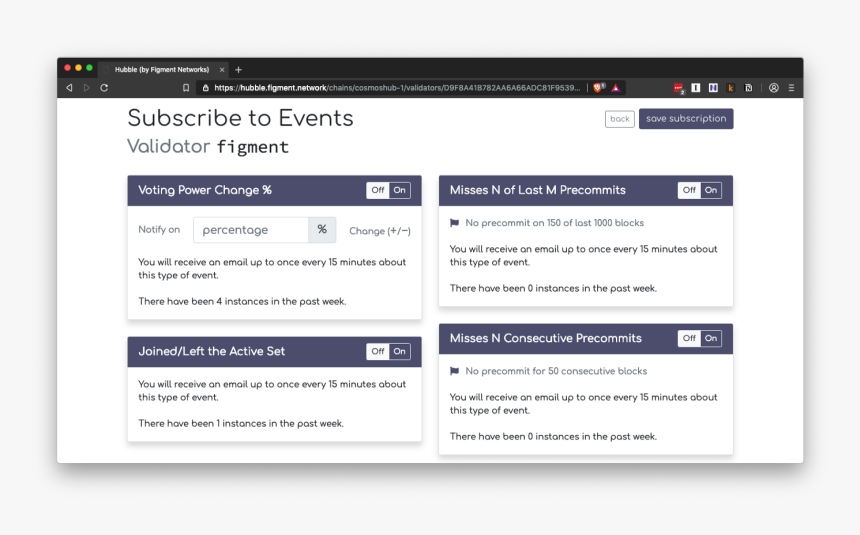Open a new browser tab with the plus button

tap(238, 70)
